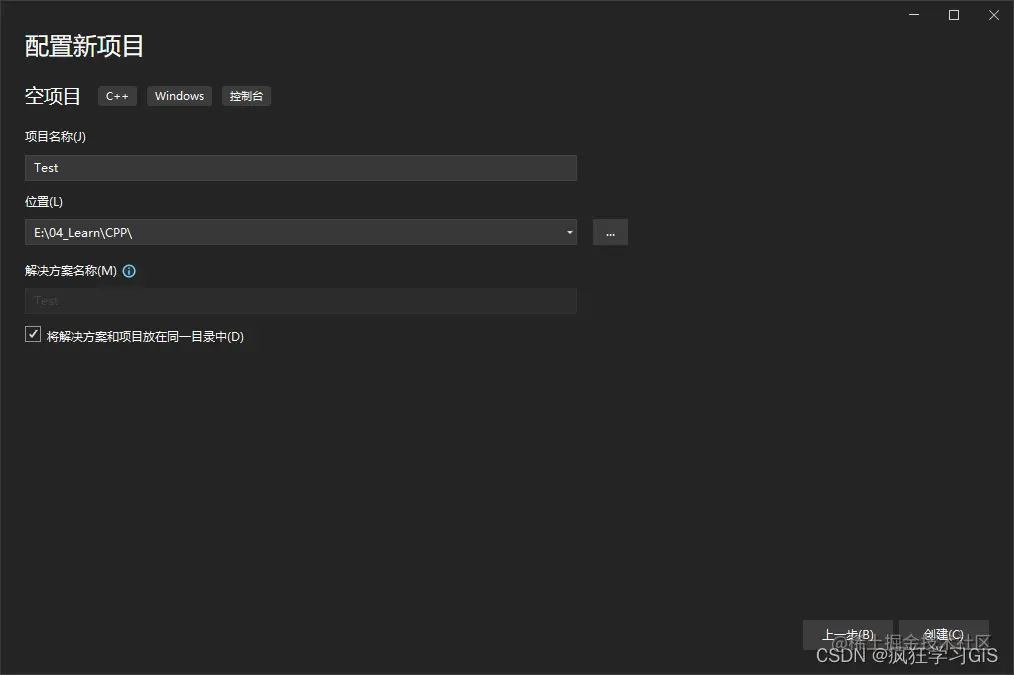
Task: Click the greyed-out 解决方案名称 input field
Action: [301, 301]
